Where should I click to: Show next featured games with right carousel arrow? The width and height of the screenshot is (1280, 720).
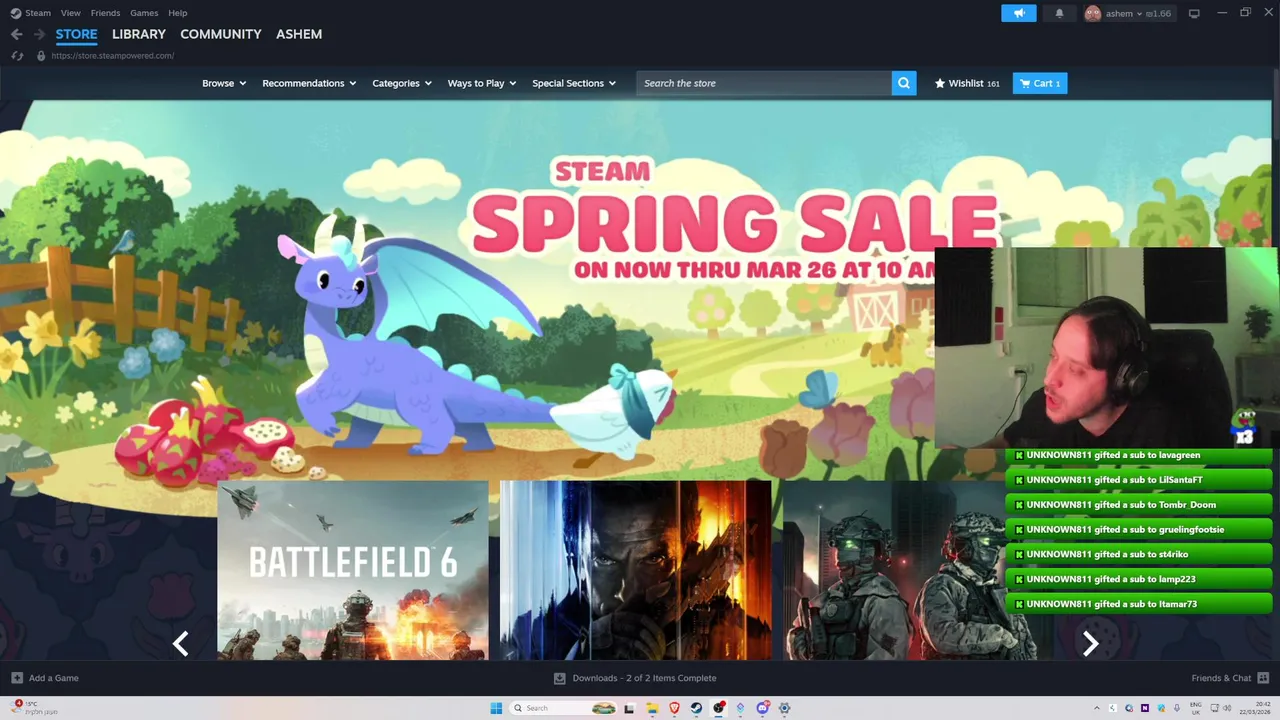point(1090,643)
